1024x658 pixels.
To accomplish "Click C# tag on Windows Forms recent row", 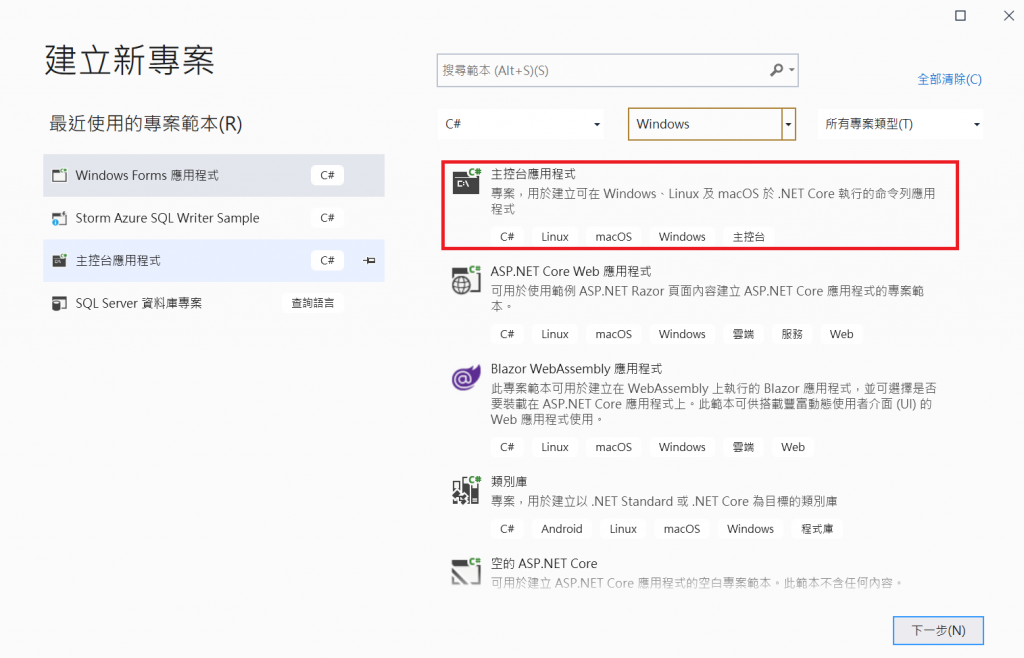I will [327, 175].
